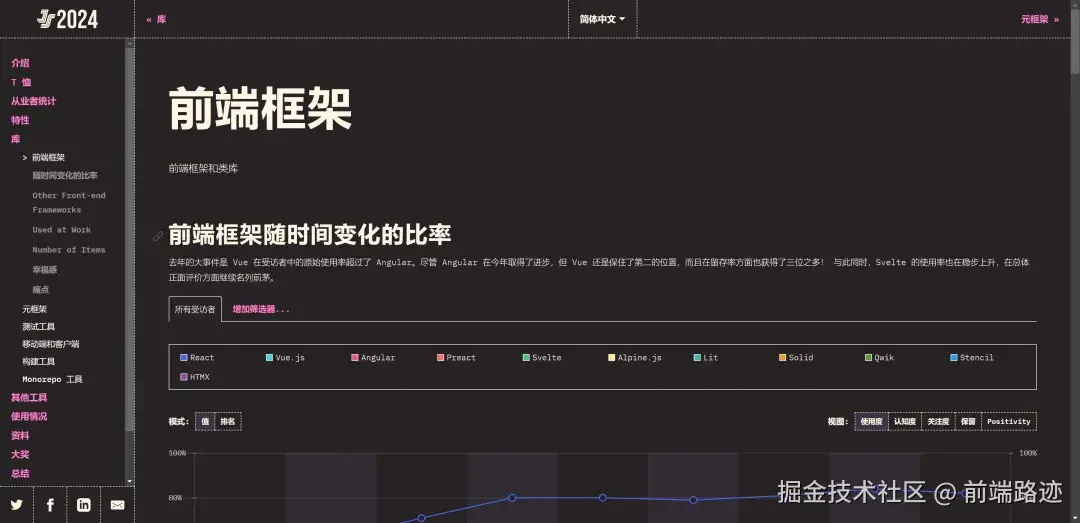
Task: Toggle React in the chart legend
Action: 197,358
